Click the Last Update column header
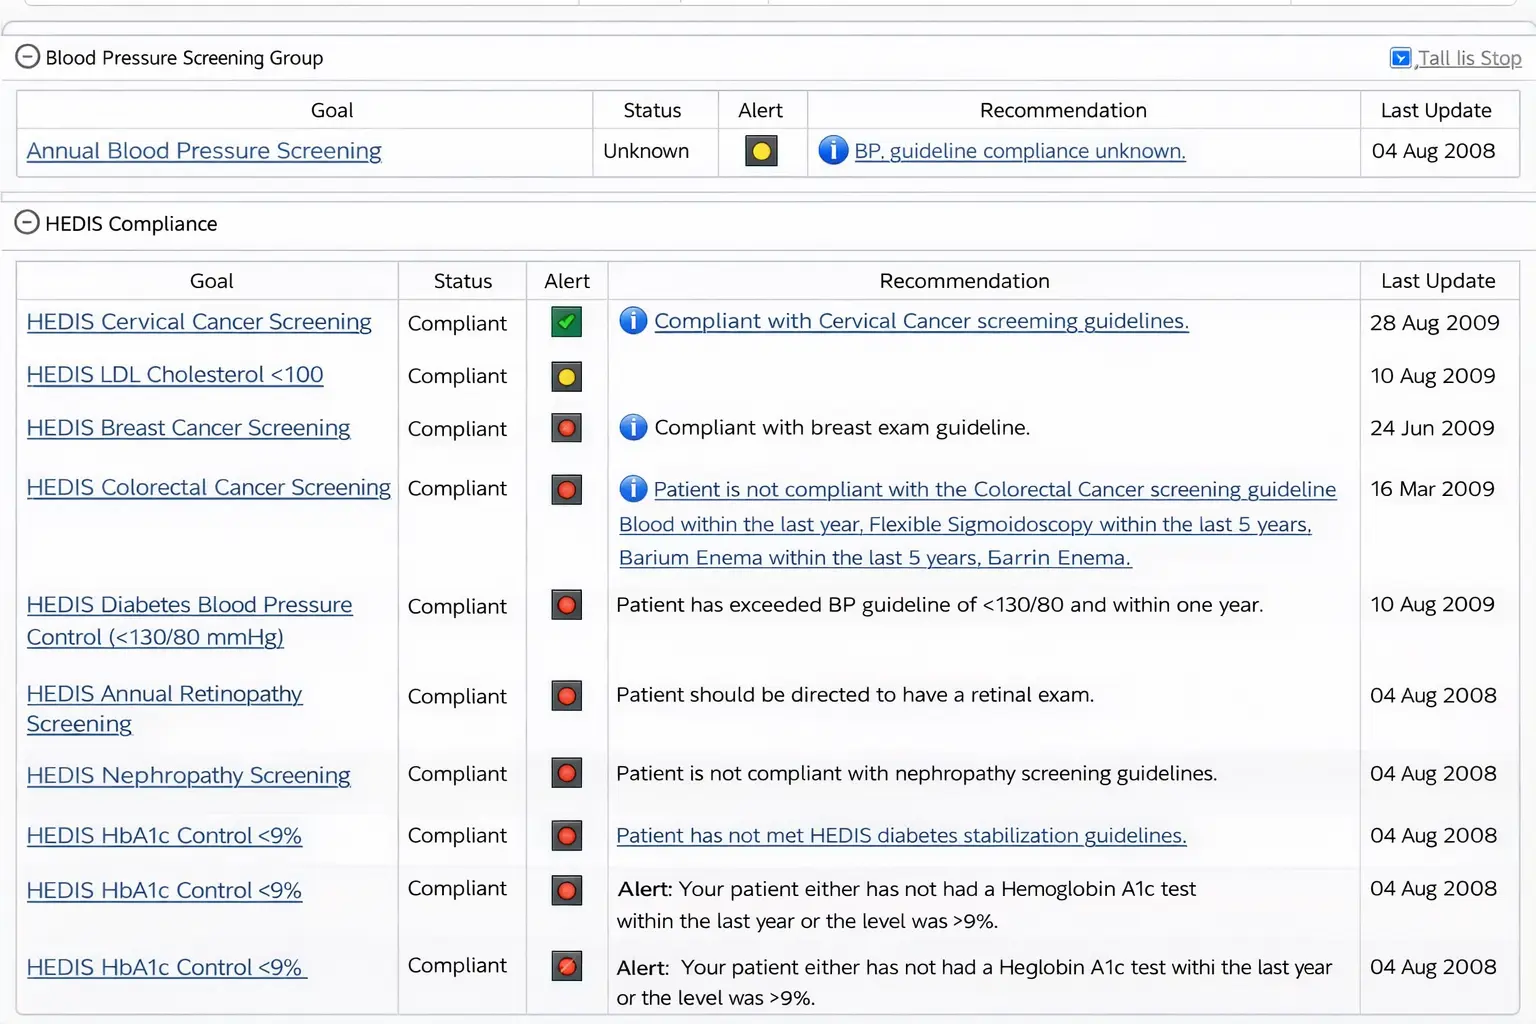1536x1024 pixels. (1437, 280)
